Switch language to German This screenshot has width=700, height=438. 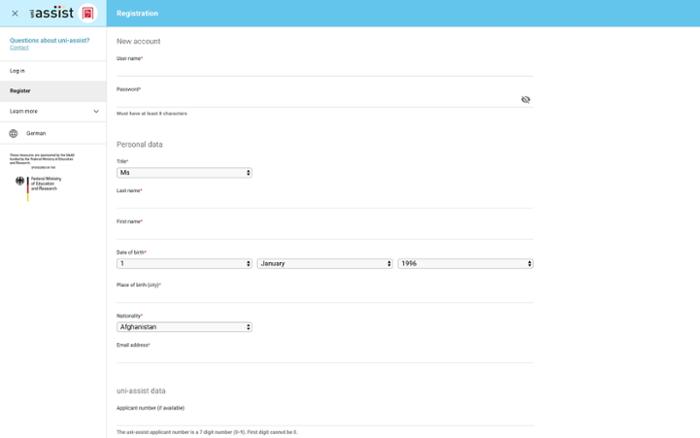(36, 133)
